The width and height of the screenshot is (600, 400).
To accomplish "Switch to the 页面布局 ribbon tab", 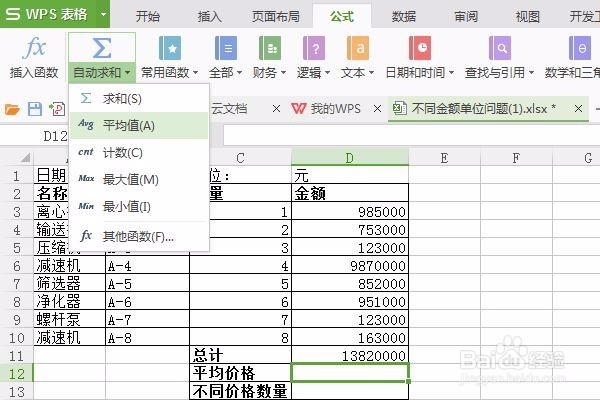I will [276, 16].
